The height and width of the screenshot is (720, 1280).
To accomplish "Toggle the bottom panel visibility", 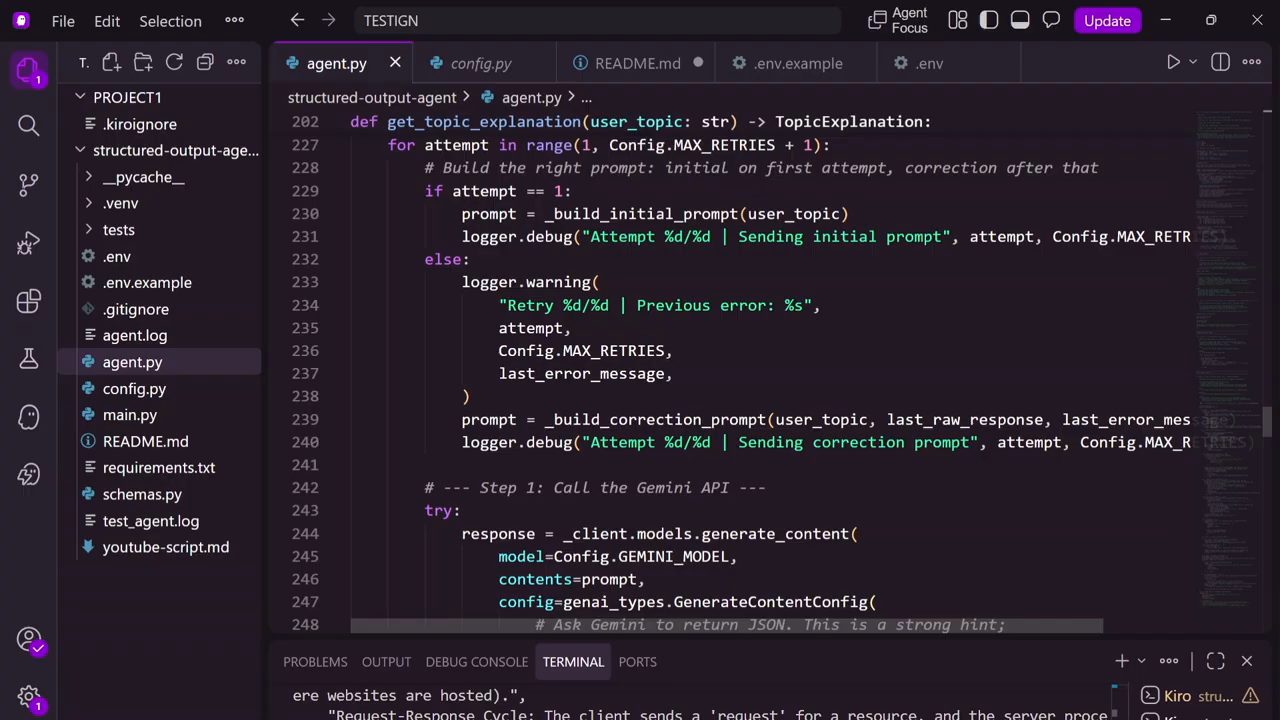I will point(1020,20).
